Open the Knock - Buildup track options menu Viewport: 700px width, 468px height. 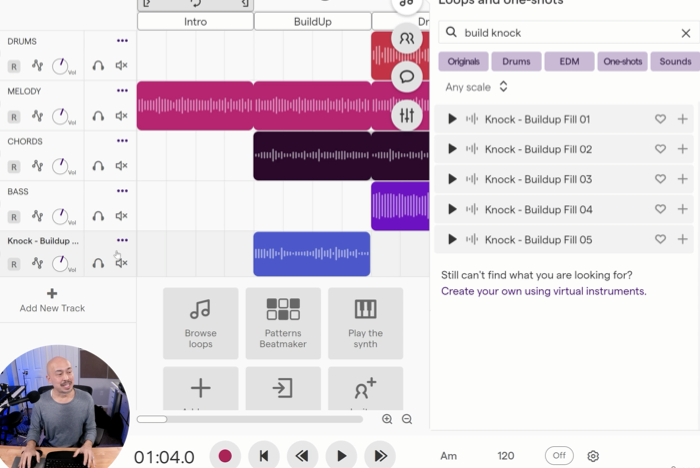(x=122, y=240)
